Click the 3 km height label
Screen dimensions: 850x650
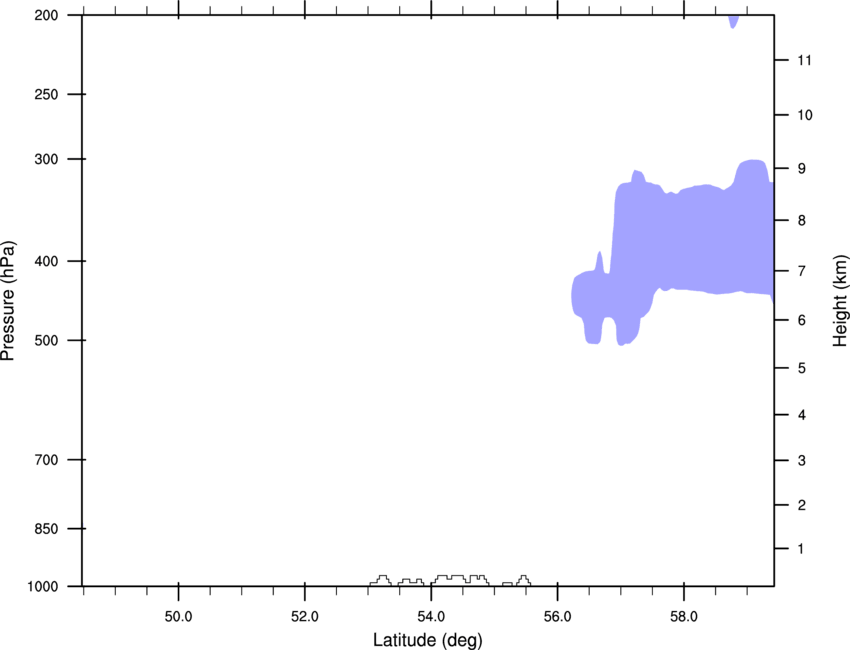(802, 461)
